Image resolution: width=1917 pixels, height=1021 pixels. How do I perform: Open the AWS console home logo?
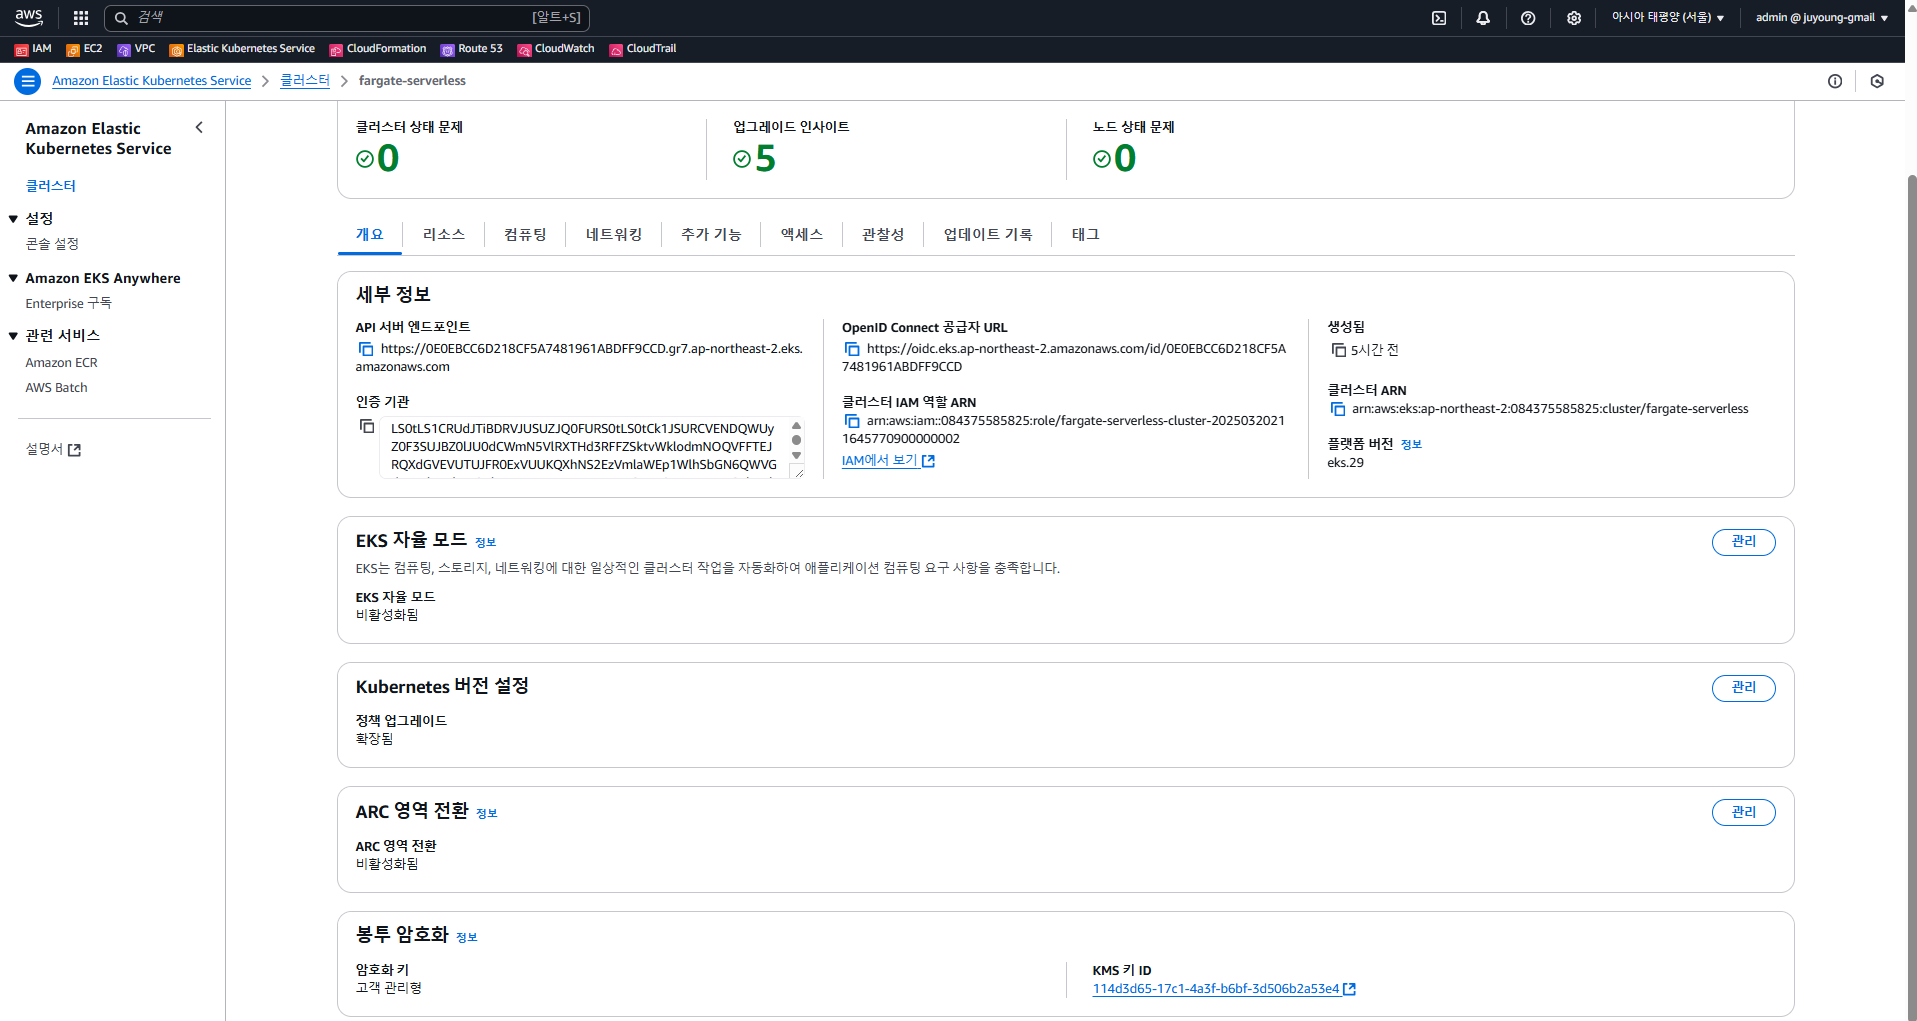[29, 17]
